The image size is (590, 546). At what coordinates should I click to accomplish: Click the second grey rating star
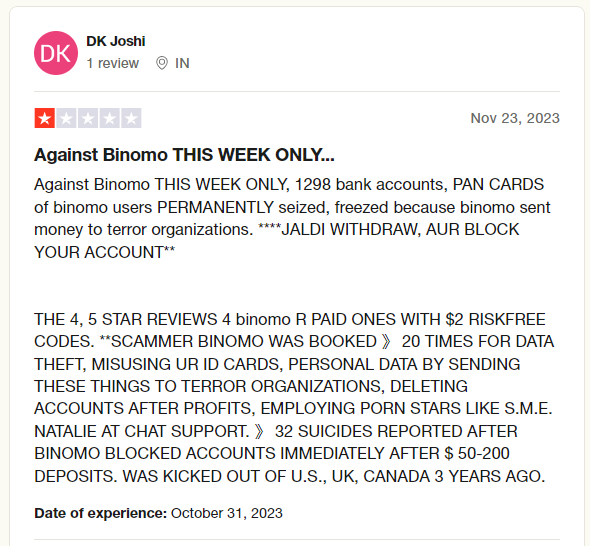(x=66, y=118)
